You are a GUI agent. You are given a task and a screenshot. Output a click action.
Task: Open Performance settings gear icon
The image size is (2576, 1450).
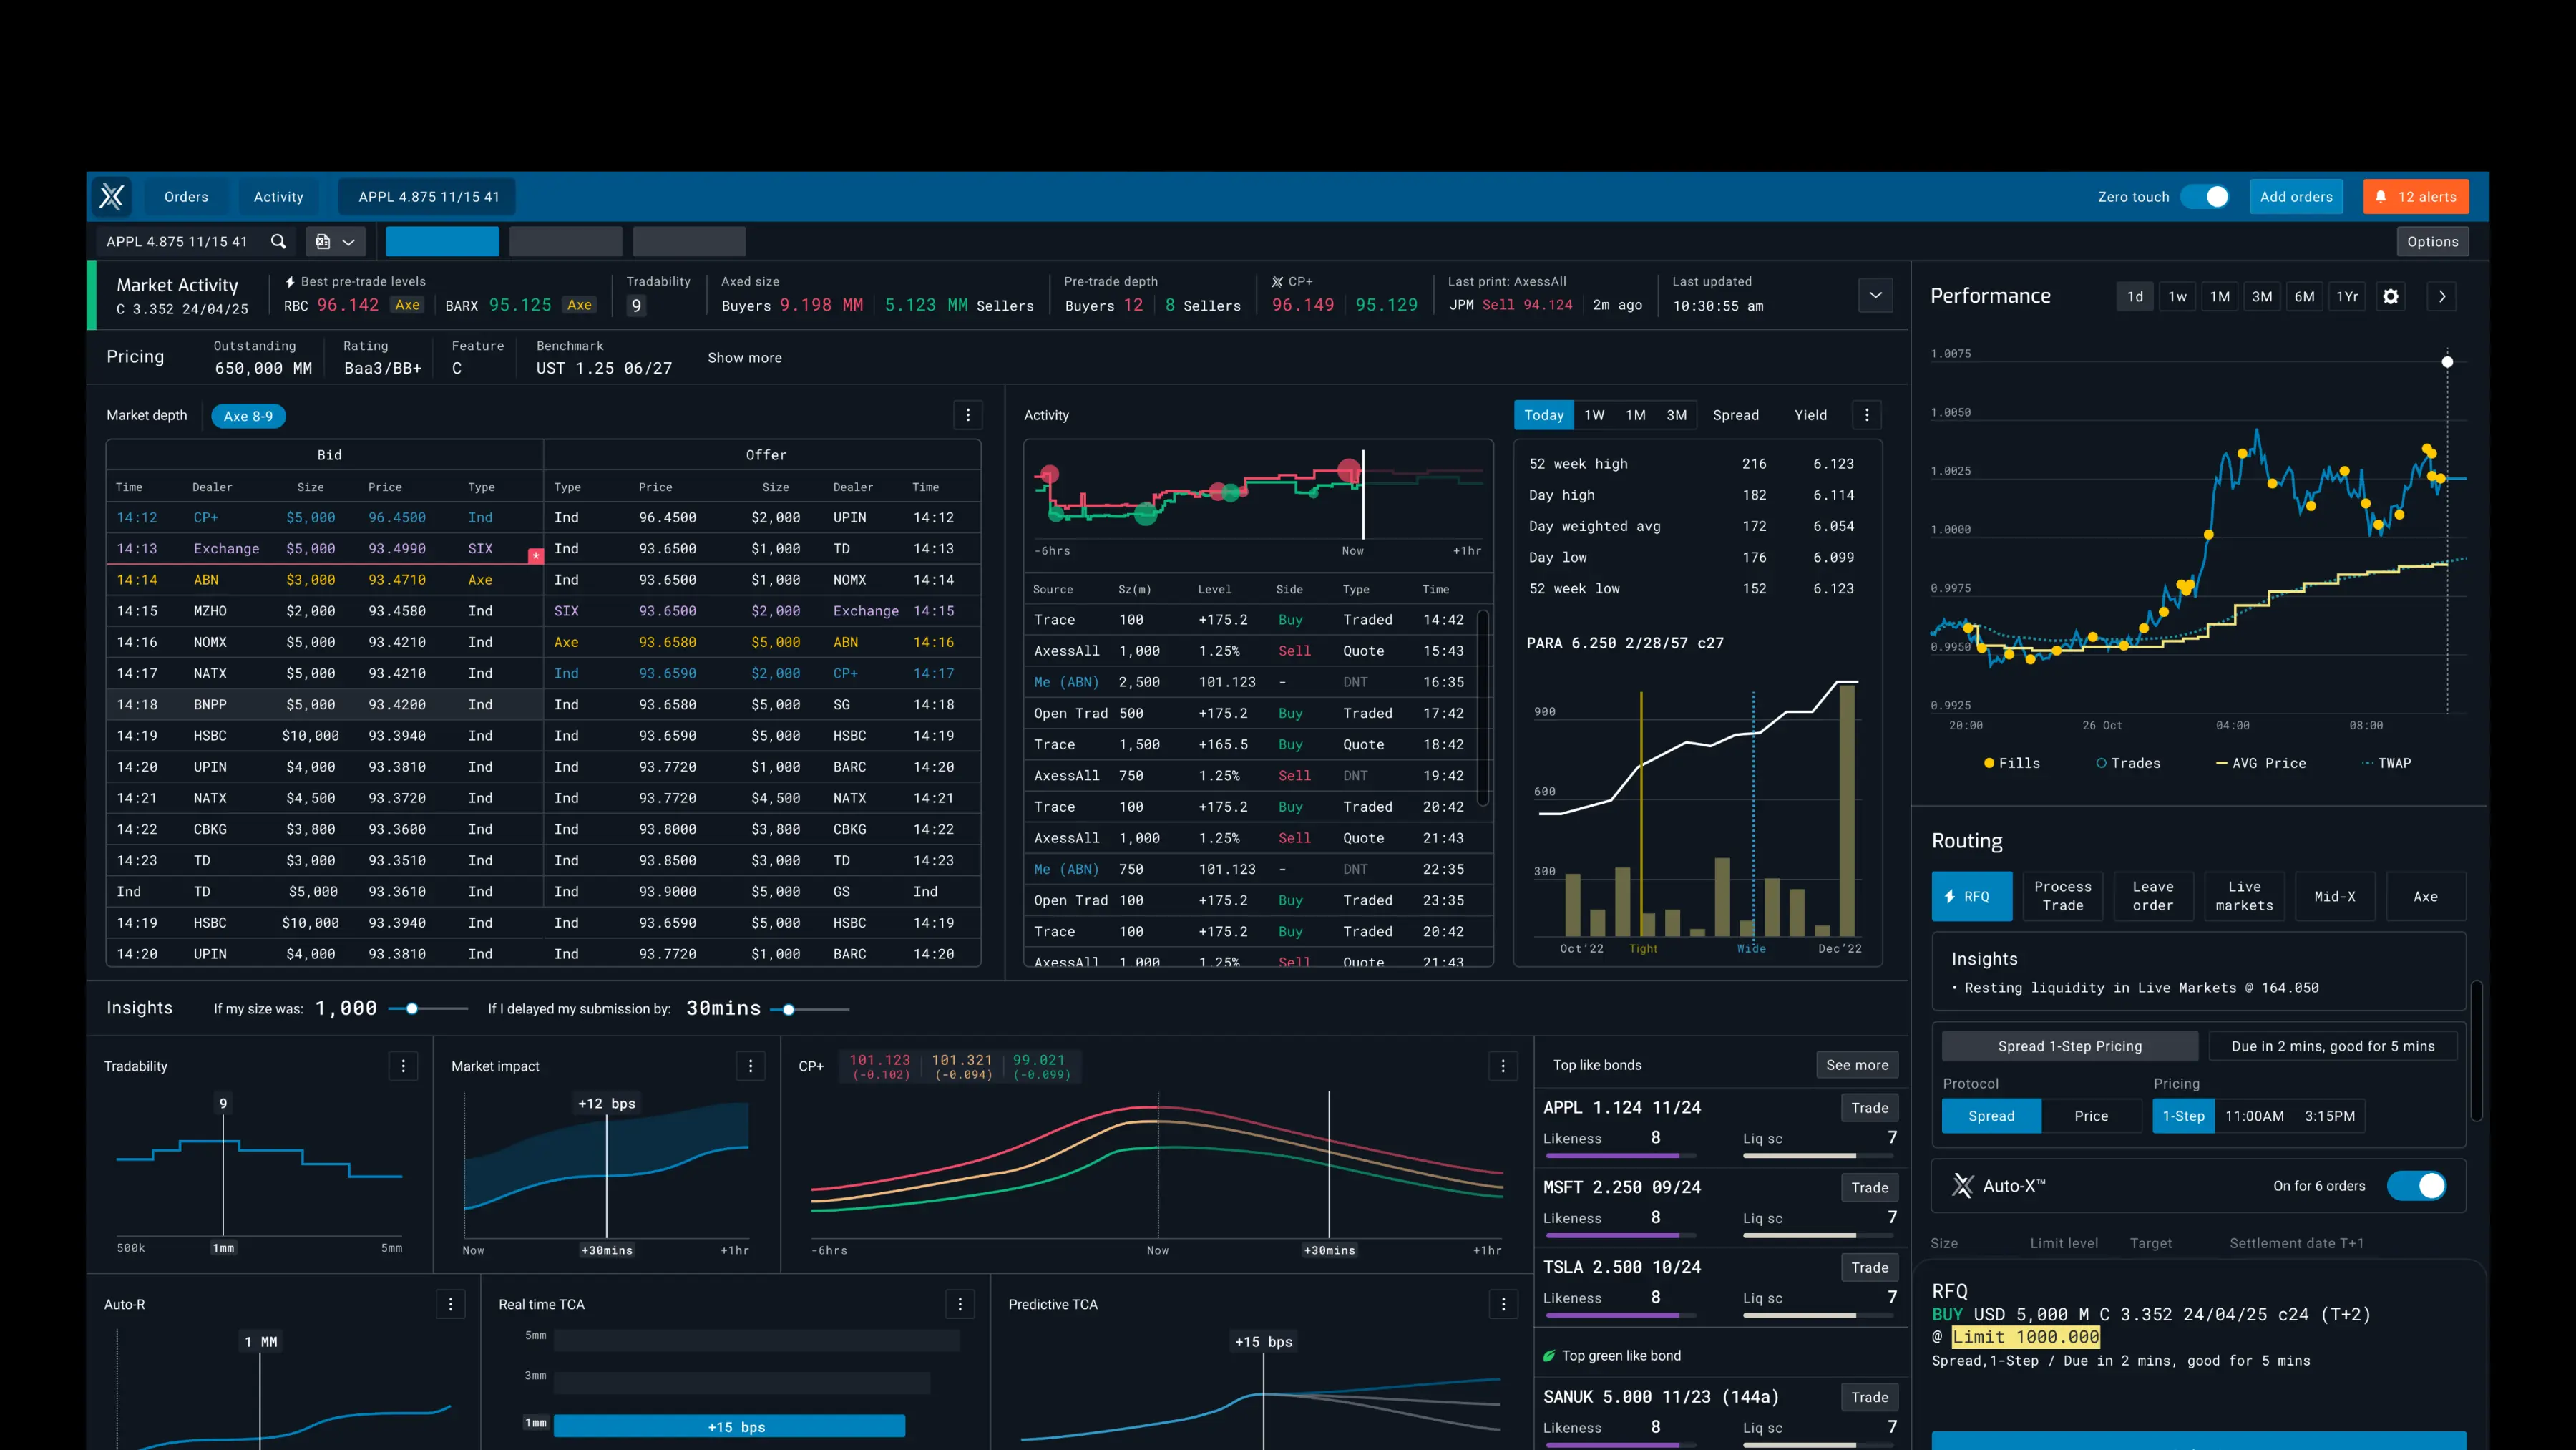click(x=2391, y=296)
